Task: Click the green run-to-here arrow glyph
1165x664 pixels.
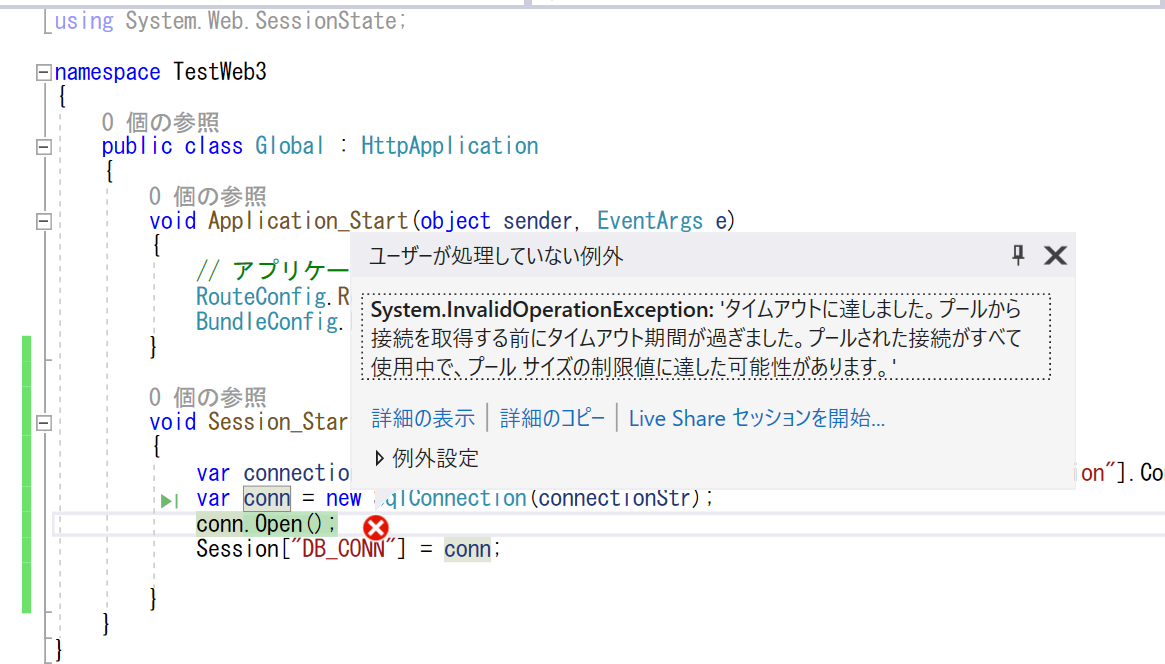Action: click(x=169, y=501)
